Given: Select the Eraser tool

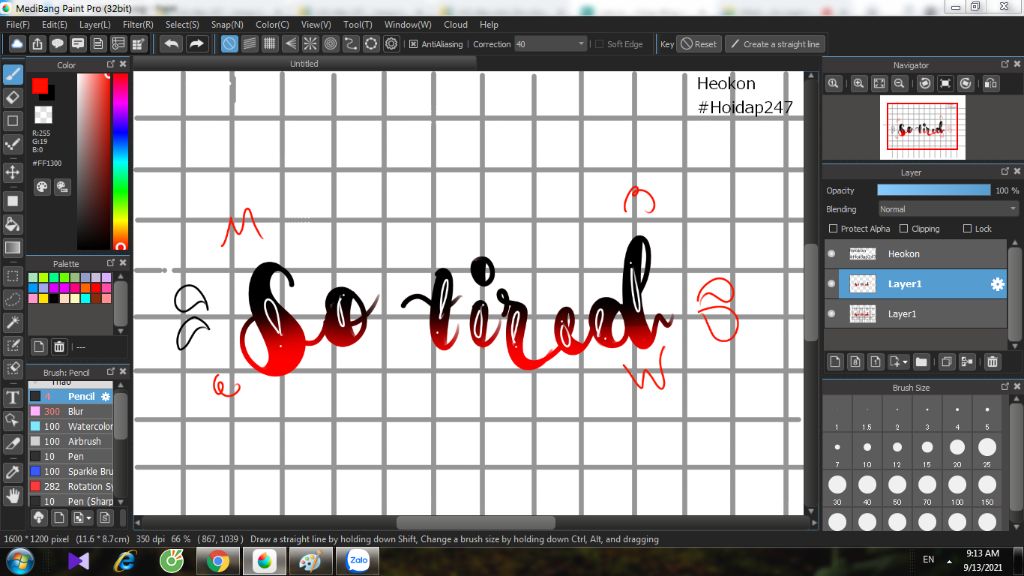Looking at the screenshot, I should pyautogui.click(x=13, y=97).
